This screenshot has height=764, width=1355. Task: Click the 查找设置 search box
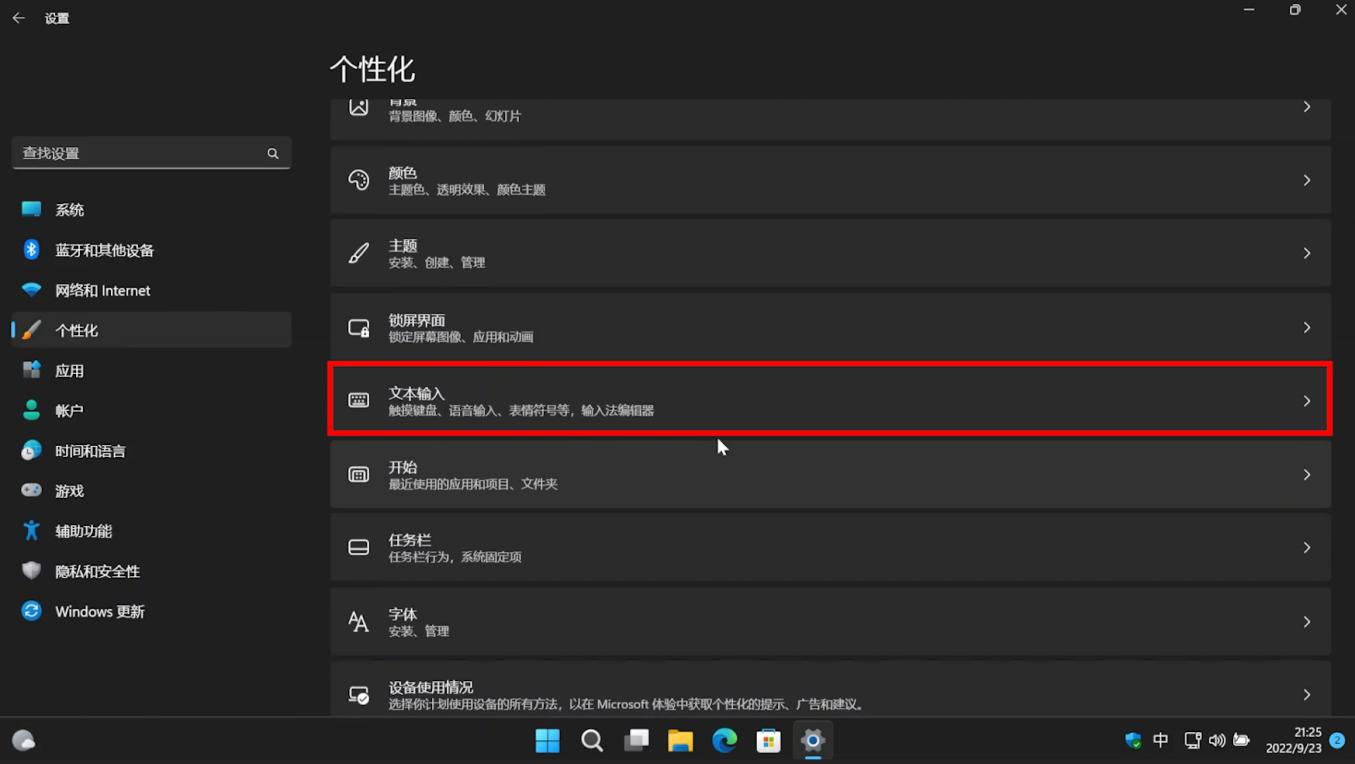click(x=151, y=153)
